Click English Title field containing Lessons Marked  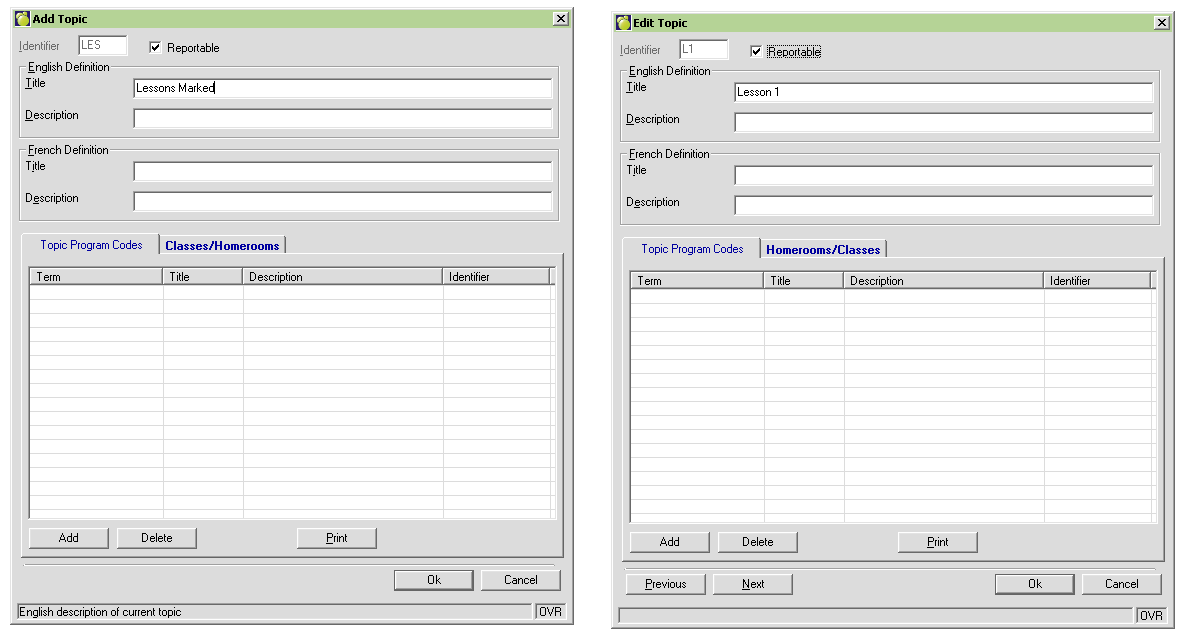point(342,88)
